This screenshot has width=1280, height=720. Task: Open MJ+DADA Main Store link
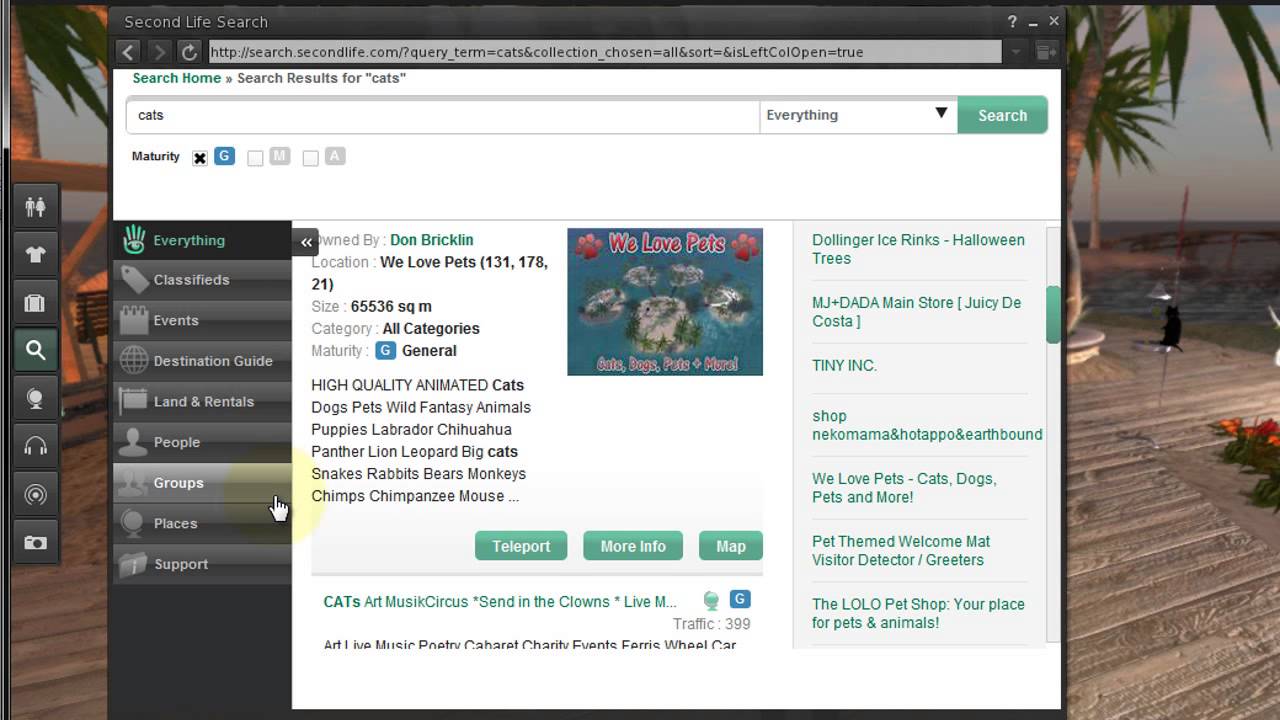point(916,312)
